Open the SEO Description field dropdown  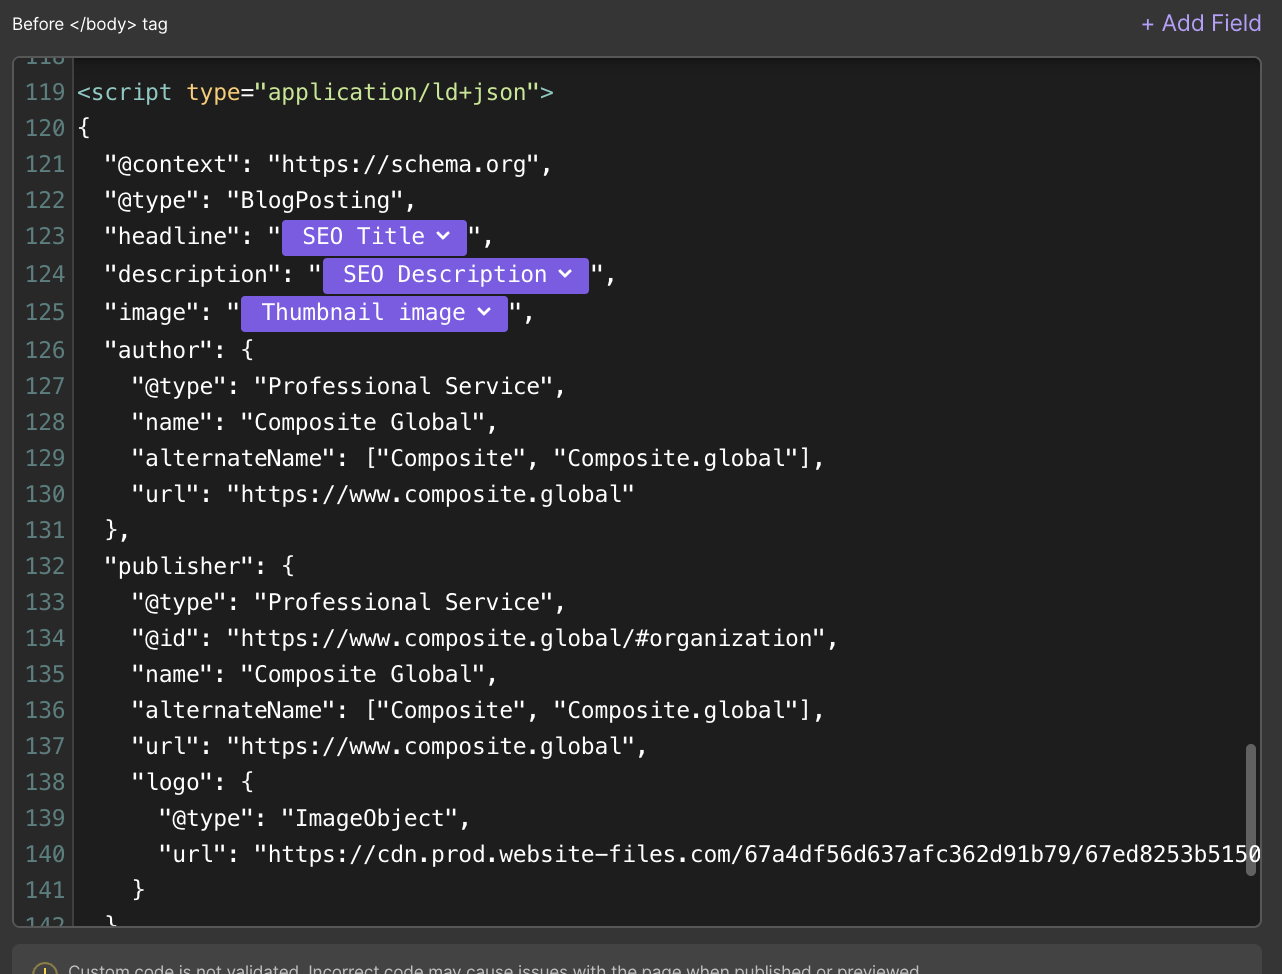coord(455,275)
